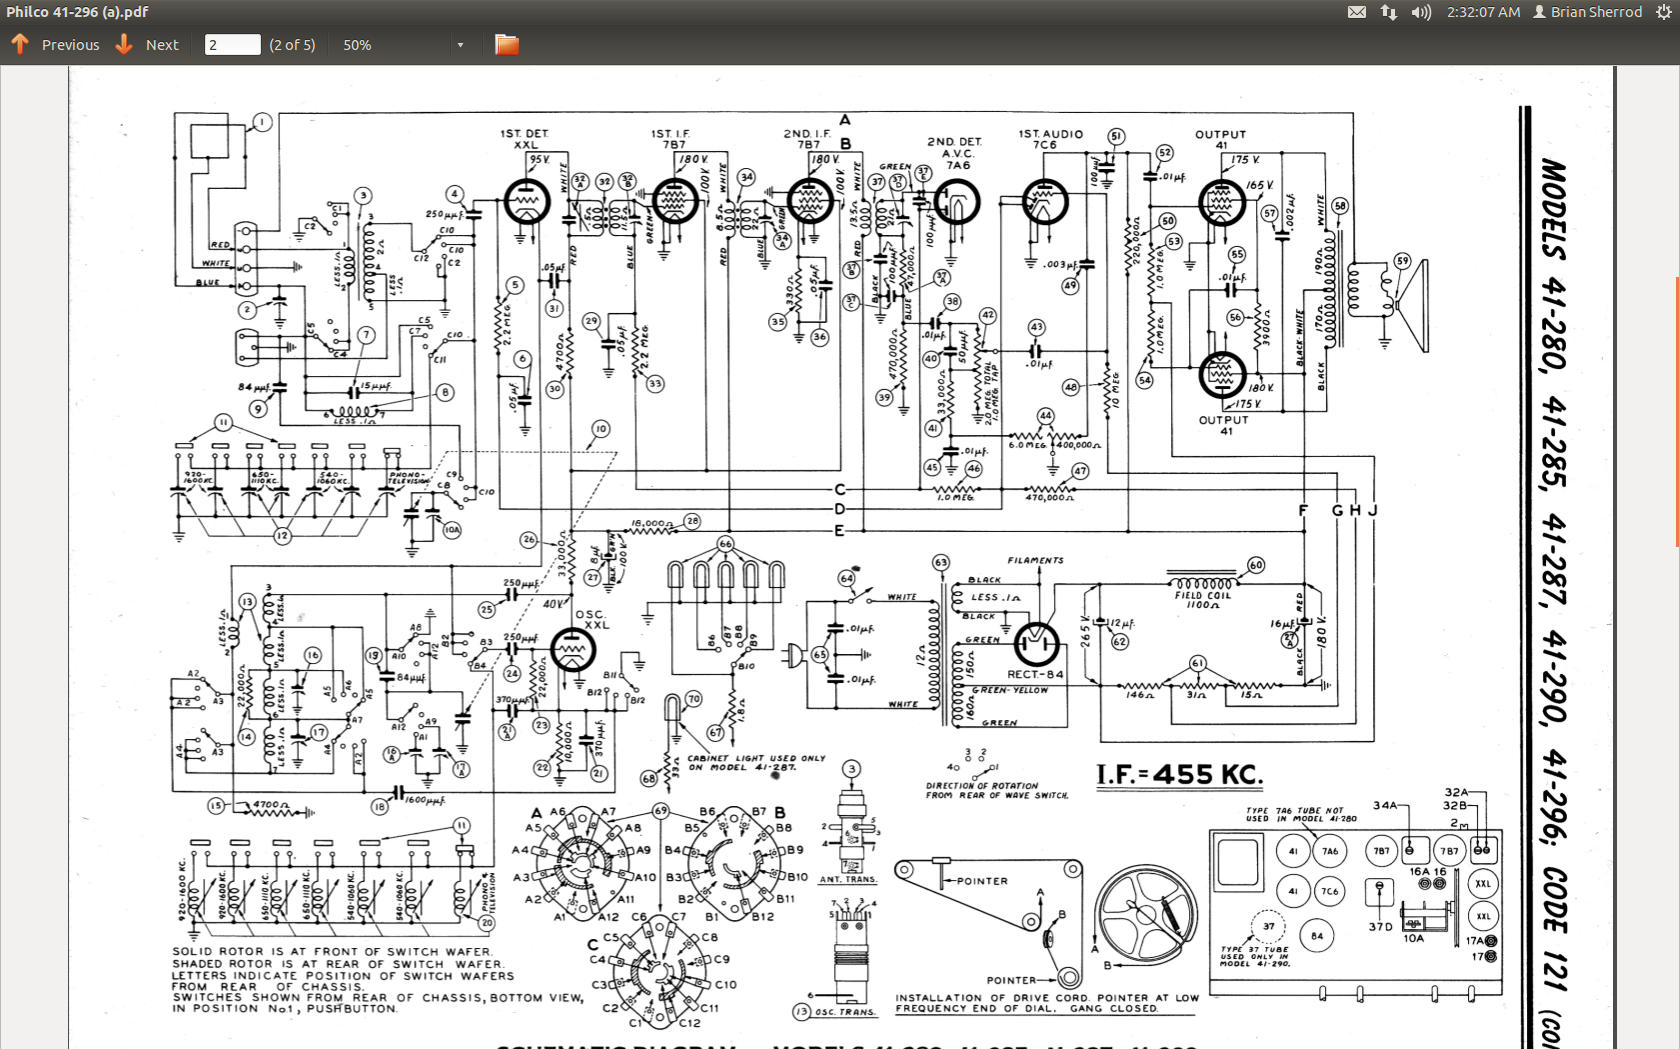Click the orange down arrow icon
This screenshot has height=1050, width=1680.
pos(124,44)
